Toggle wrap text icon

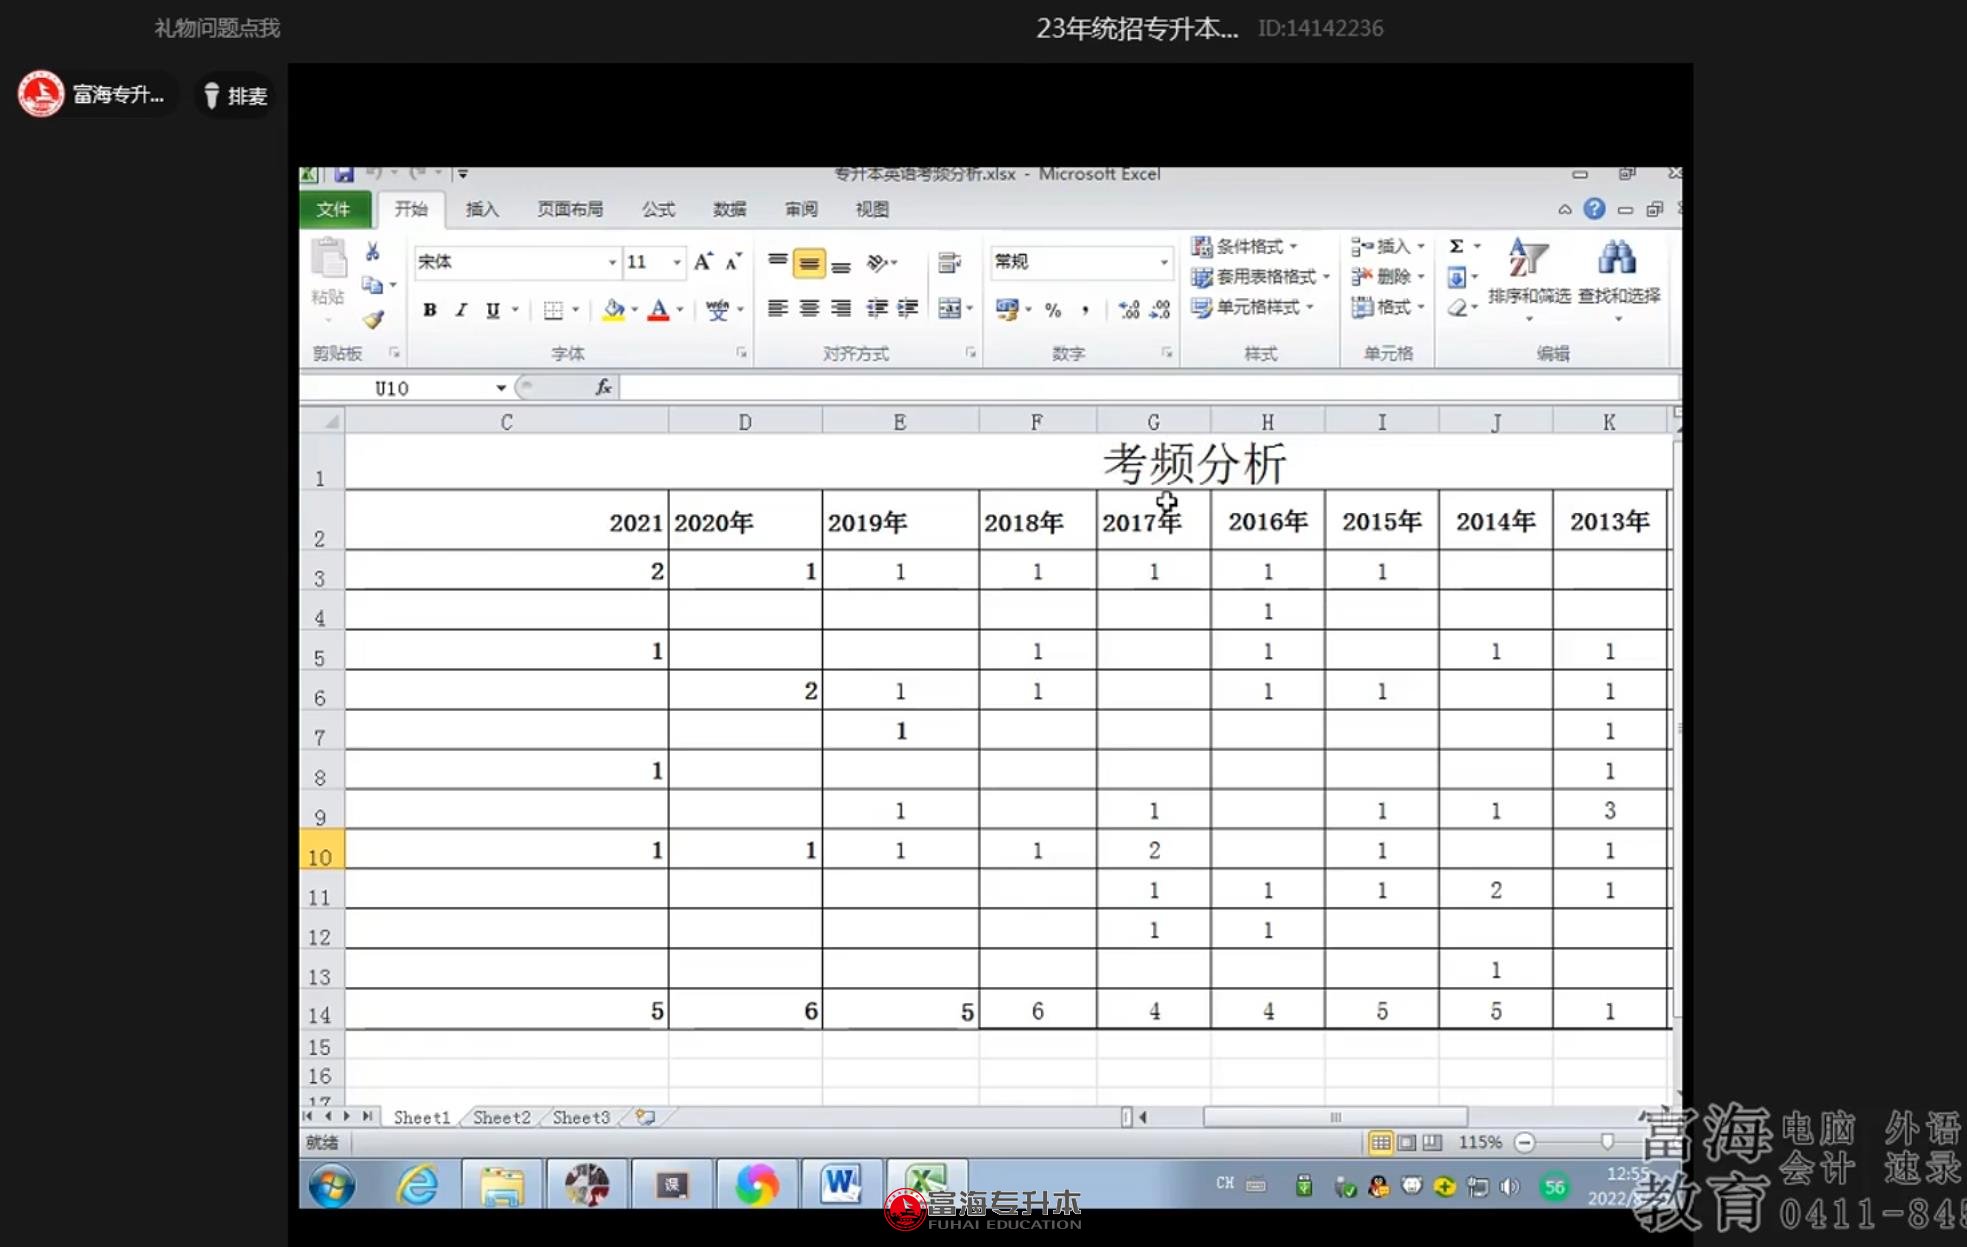(x=949, y=263)
